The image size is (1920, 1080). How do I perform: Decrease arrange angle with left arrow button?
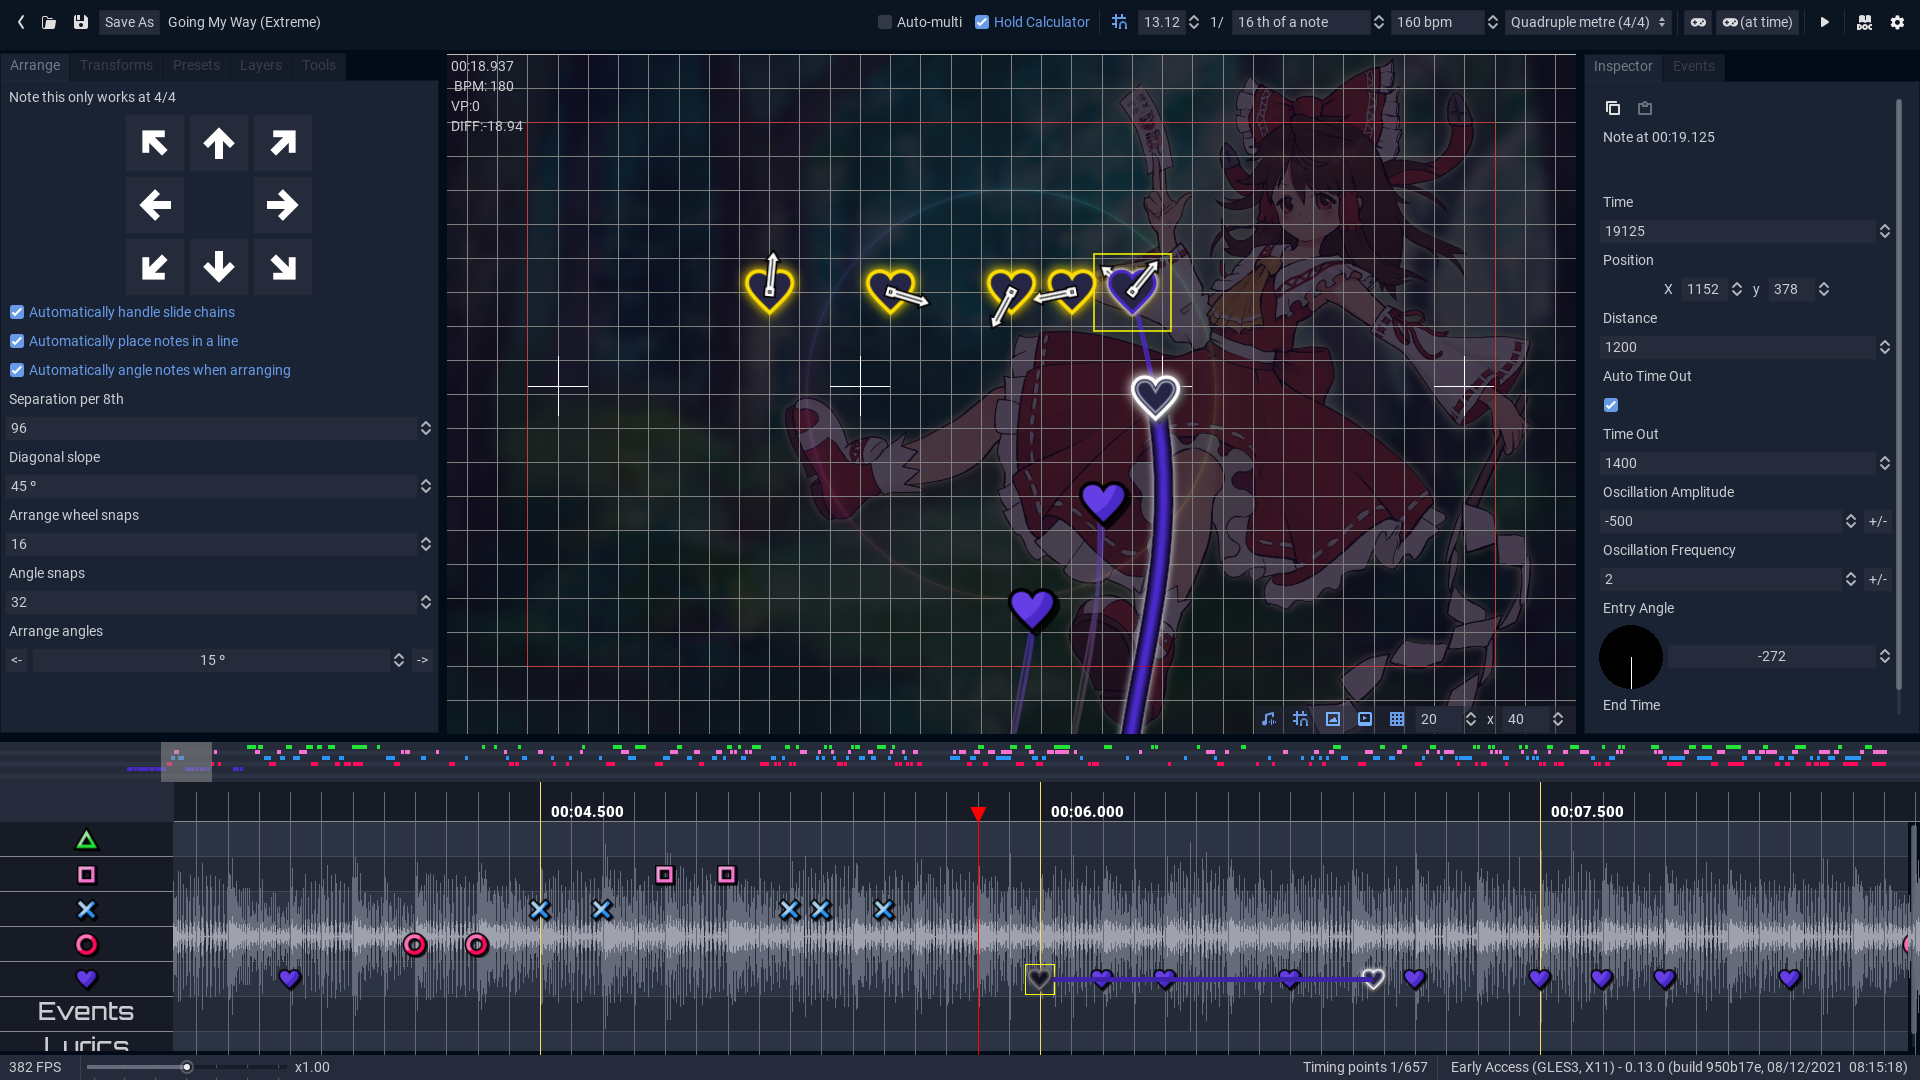(x=17, y=660)
